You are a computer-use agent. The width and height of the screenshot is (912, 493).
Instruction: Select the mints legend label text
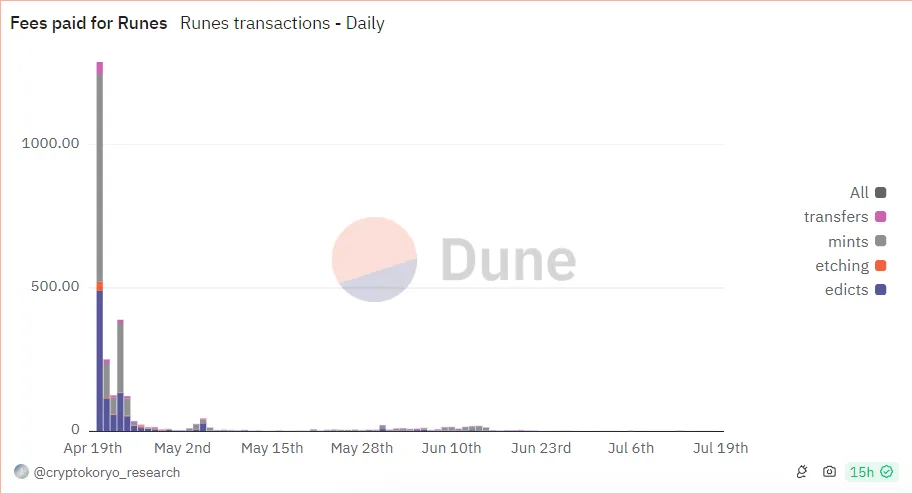coord(848,241)
